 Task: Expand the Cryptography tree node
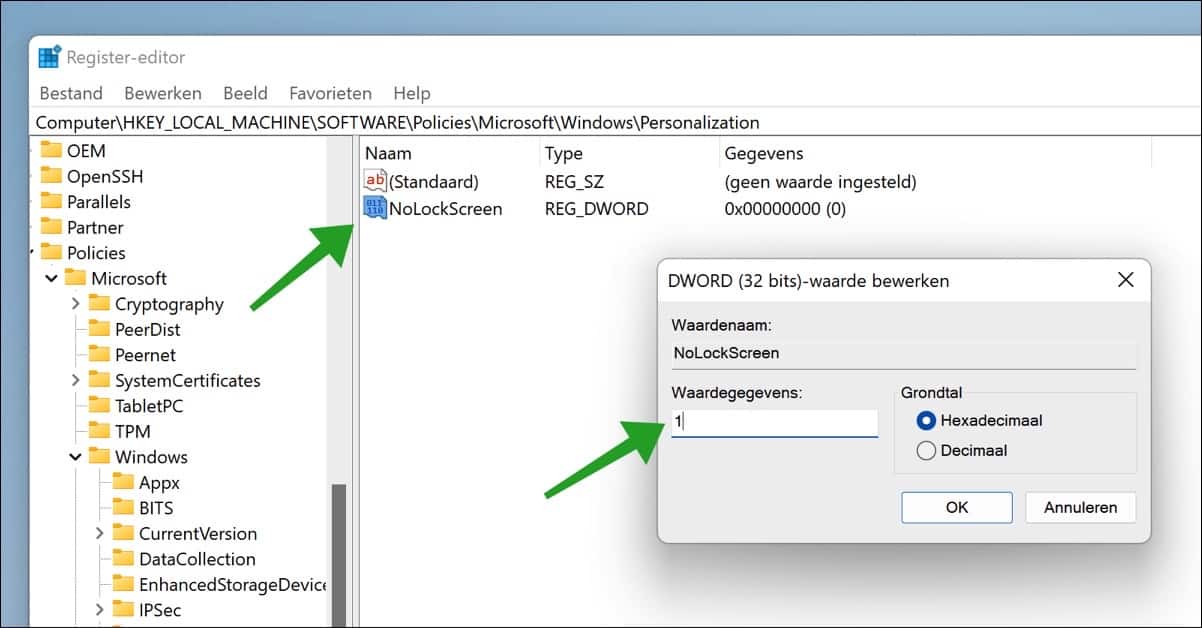point(76,304)
